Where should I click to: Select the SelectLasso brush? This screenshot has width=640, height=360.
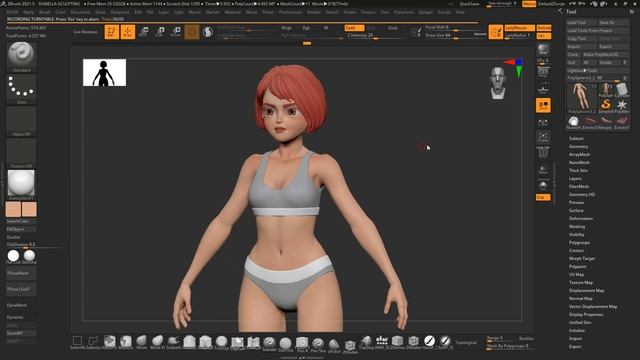click(93, 342)
